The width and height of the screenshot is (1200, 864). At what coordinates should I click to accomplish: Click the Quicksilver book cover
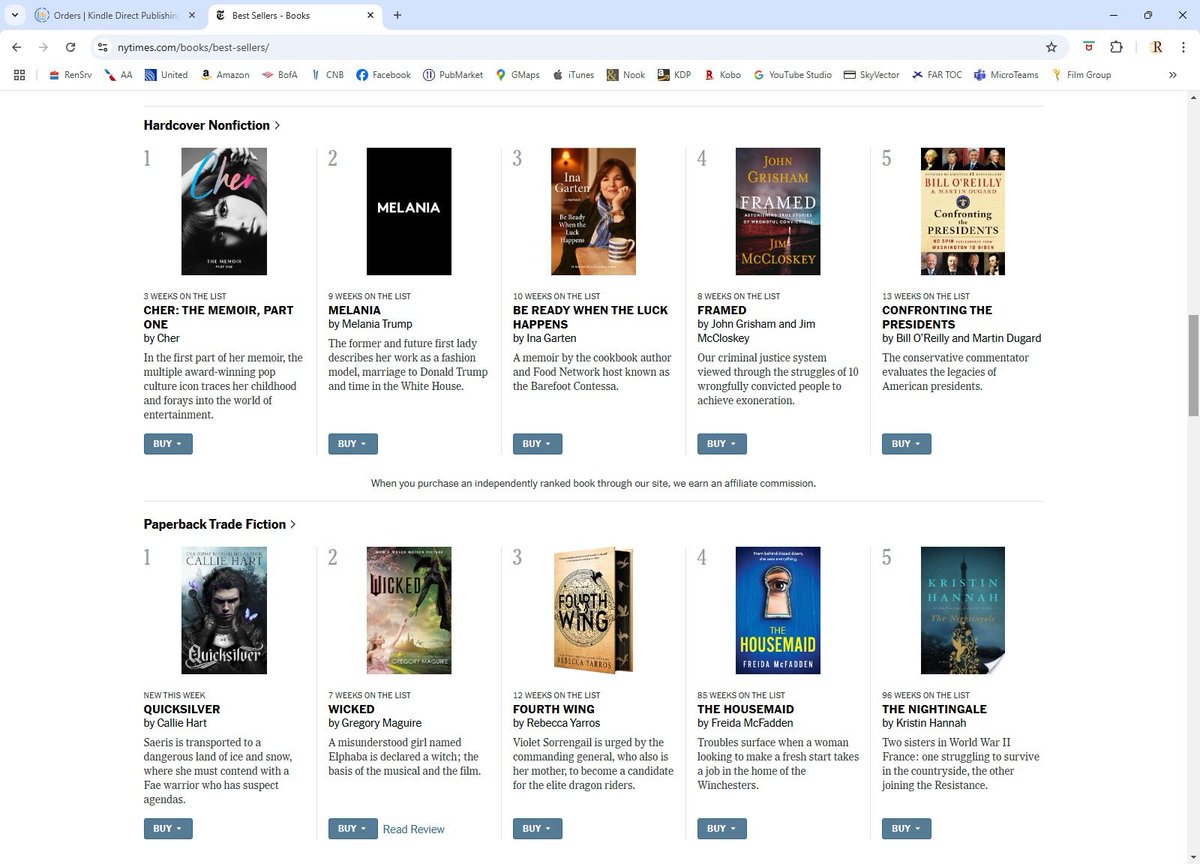[x=224, y=610]
